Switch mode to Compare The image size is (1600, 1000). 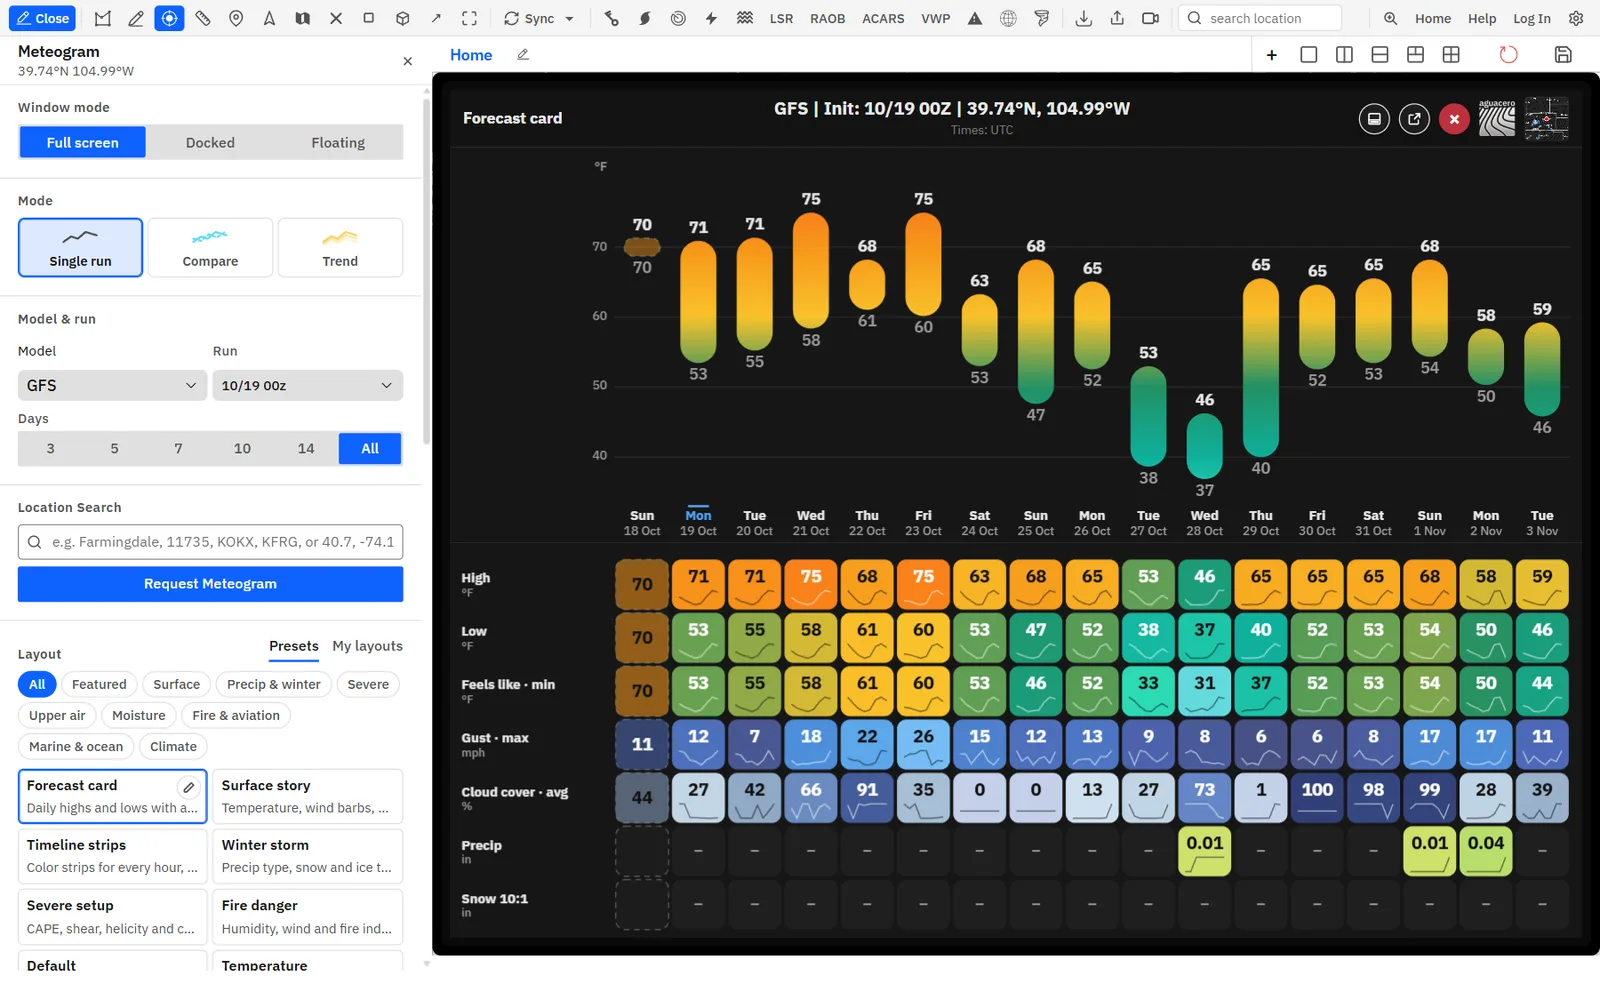pos(210,248)
